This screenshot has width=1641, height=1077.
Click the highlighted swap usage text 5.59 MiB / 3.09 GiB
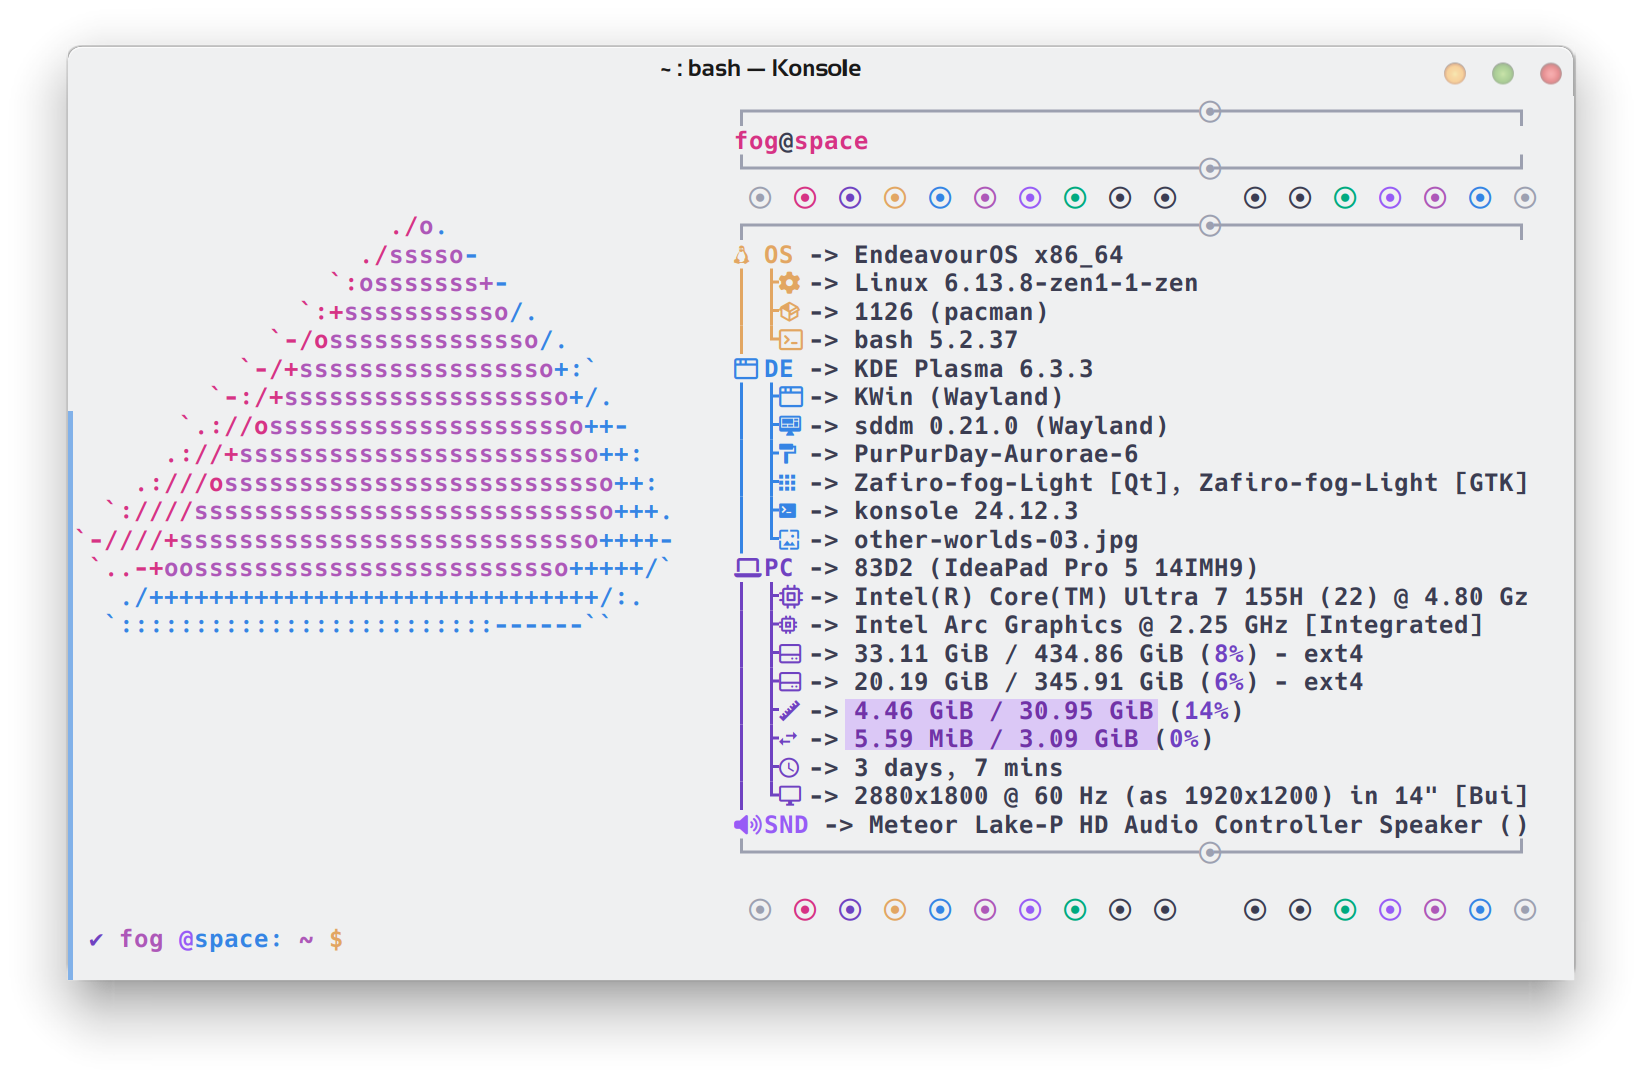coord(995,739)
